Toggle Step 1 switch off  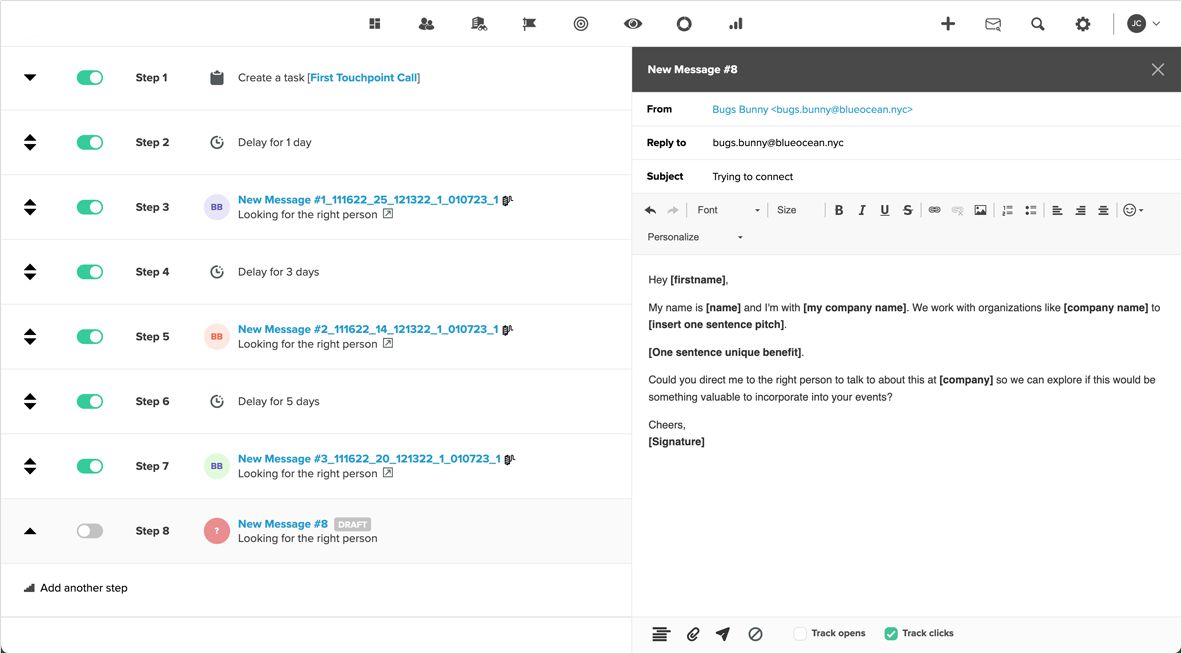point(90,78)
